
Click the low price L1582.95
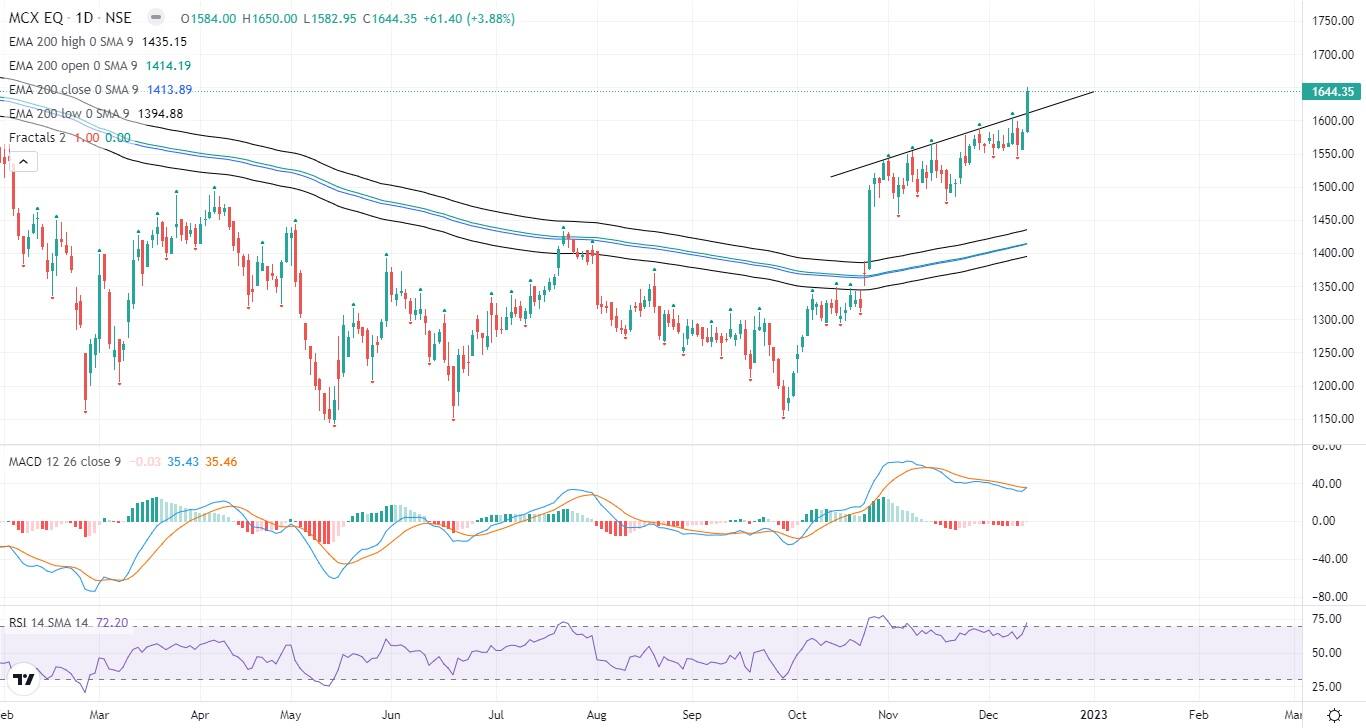330,18
